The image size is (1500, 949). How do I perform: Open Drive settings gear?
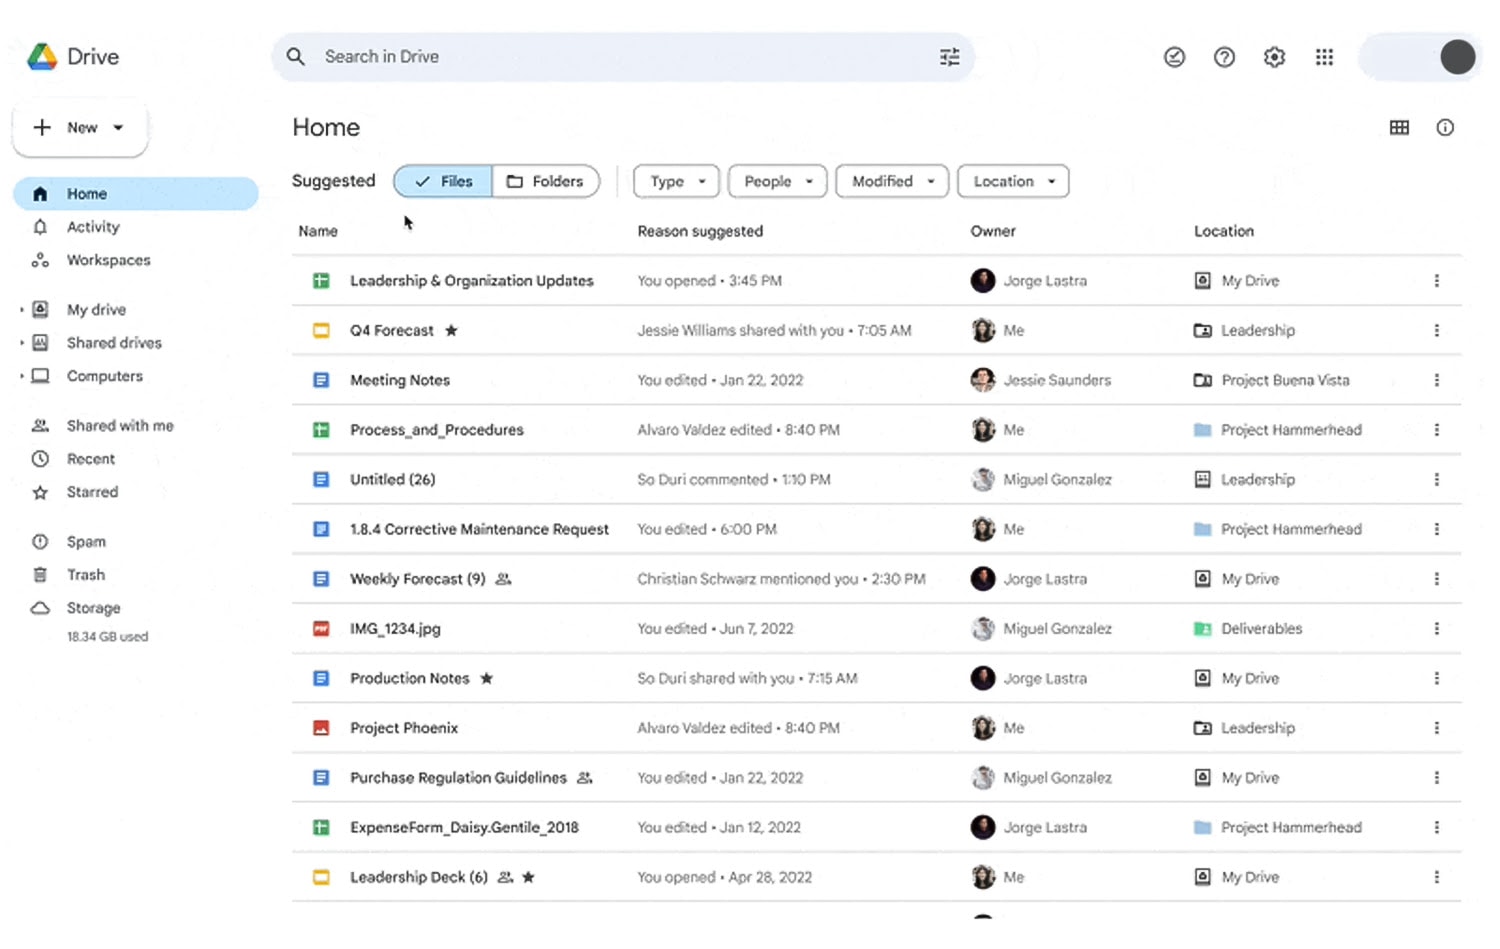pos(1274,57)
